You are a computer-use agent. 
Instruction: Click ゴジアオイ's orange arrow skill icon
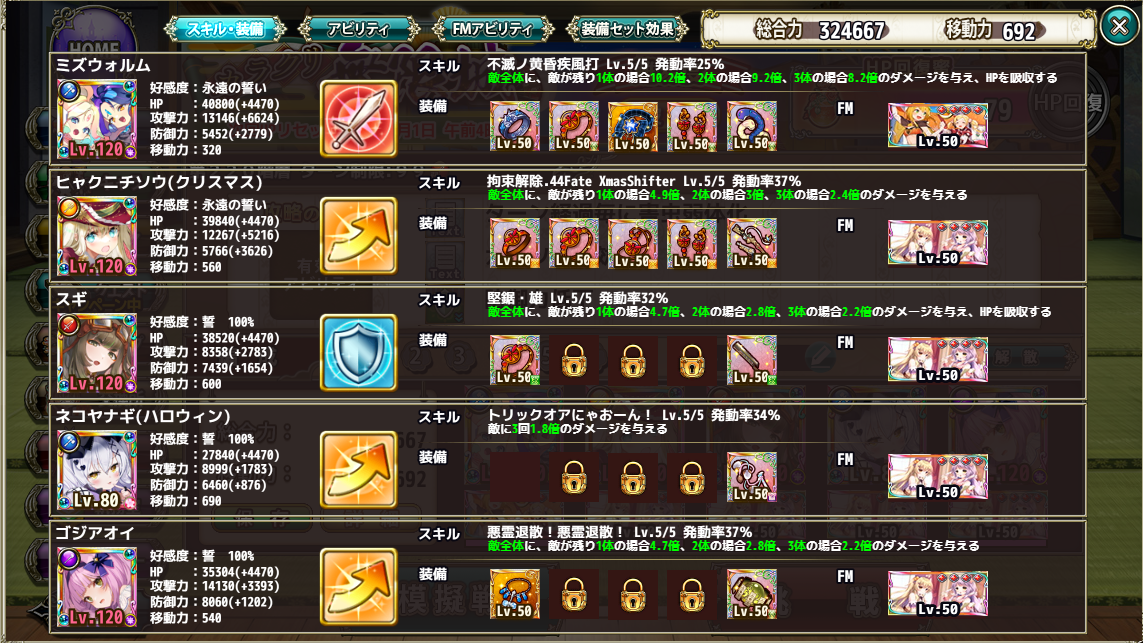(359, 587)
